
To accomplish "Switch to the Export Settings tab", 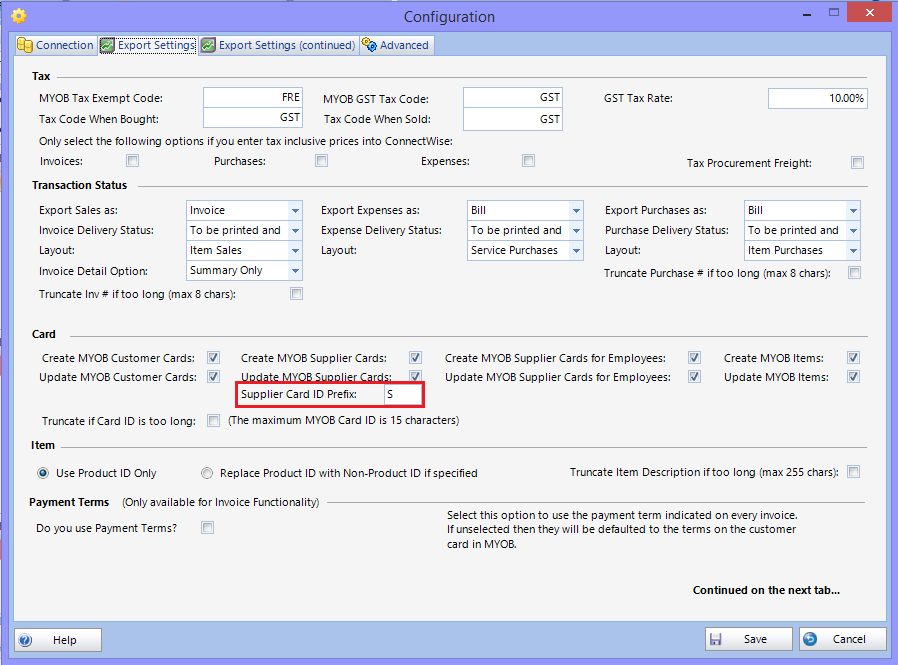I will 148,45.
